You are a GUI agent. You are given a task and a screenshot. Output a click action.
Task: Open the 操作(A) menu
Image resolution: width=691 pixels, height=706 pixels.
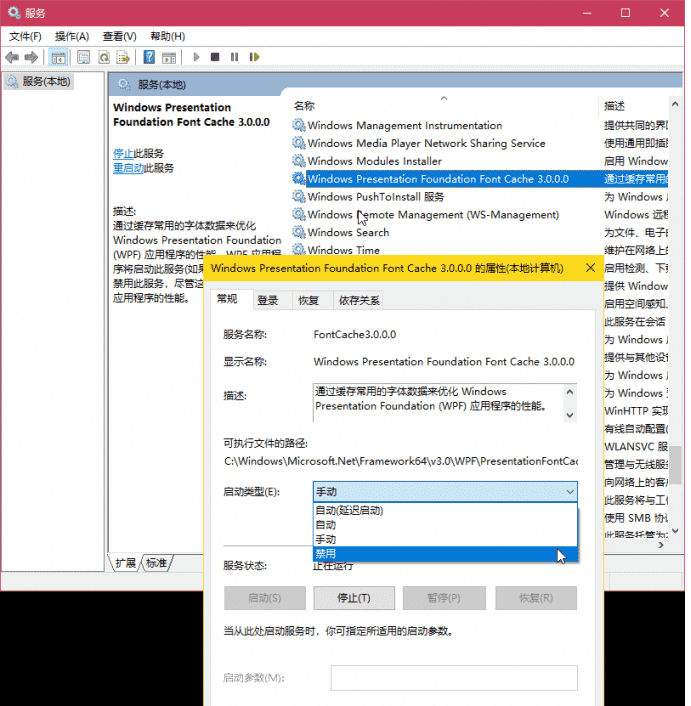tap(72, 36)
